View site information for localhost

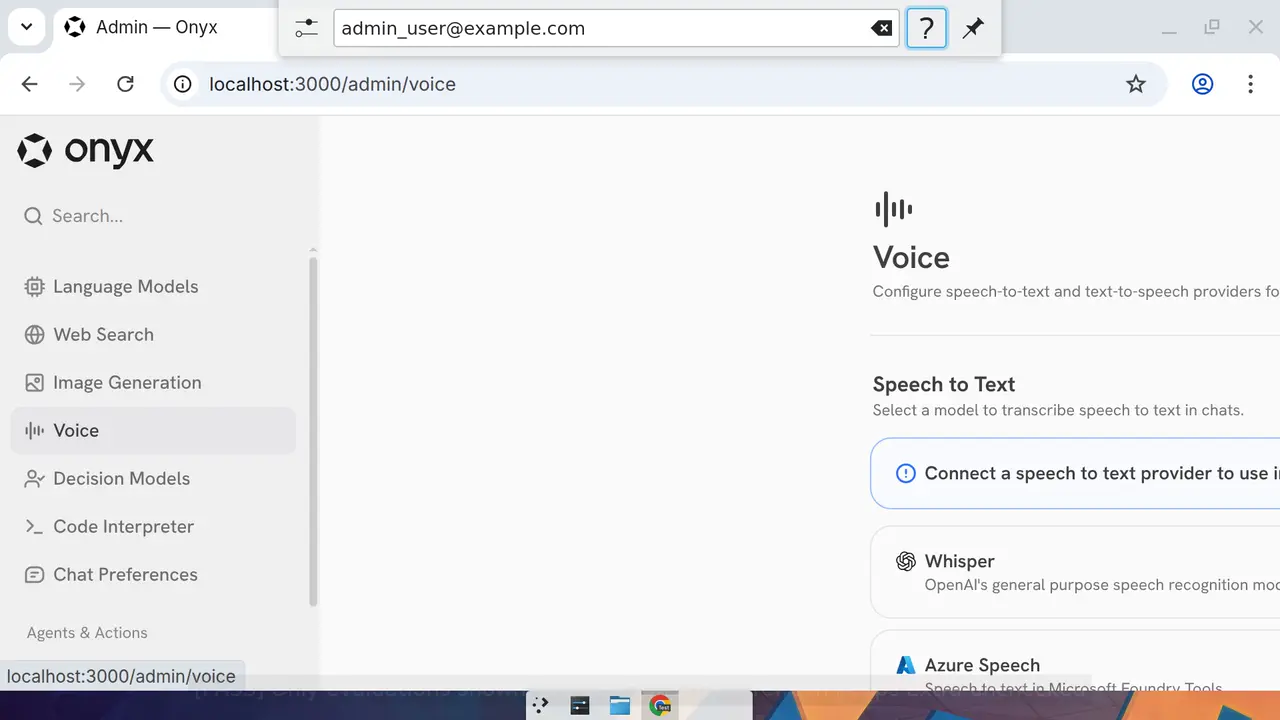183,84
